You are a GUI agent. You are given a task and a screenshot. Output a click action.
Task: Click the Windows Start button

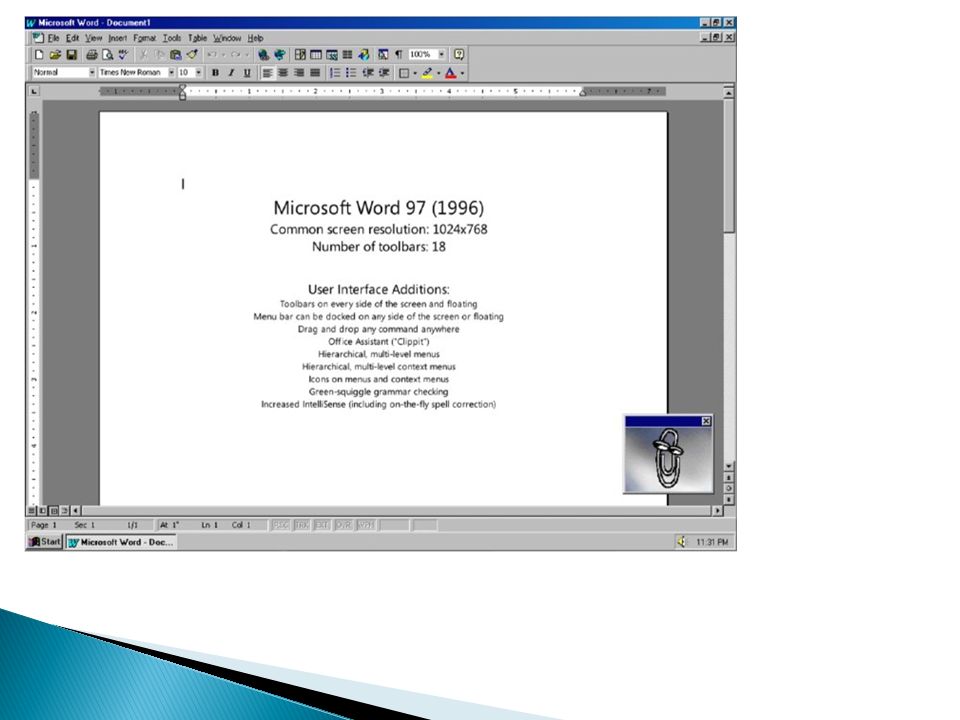pyautogui.click(x=45, y=542)
